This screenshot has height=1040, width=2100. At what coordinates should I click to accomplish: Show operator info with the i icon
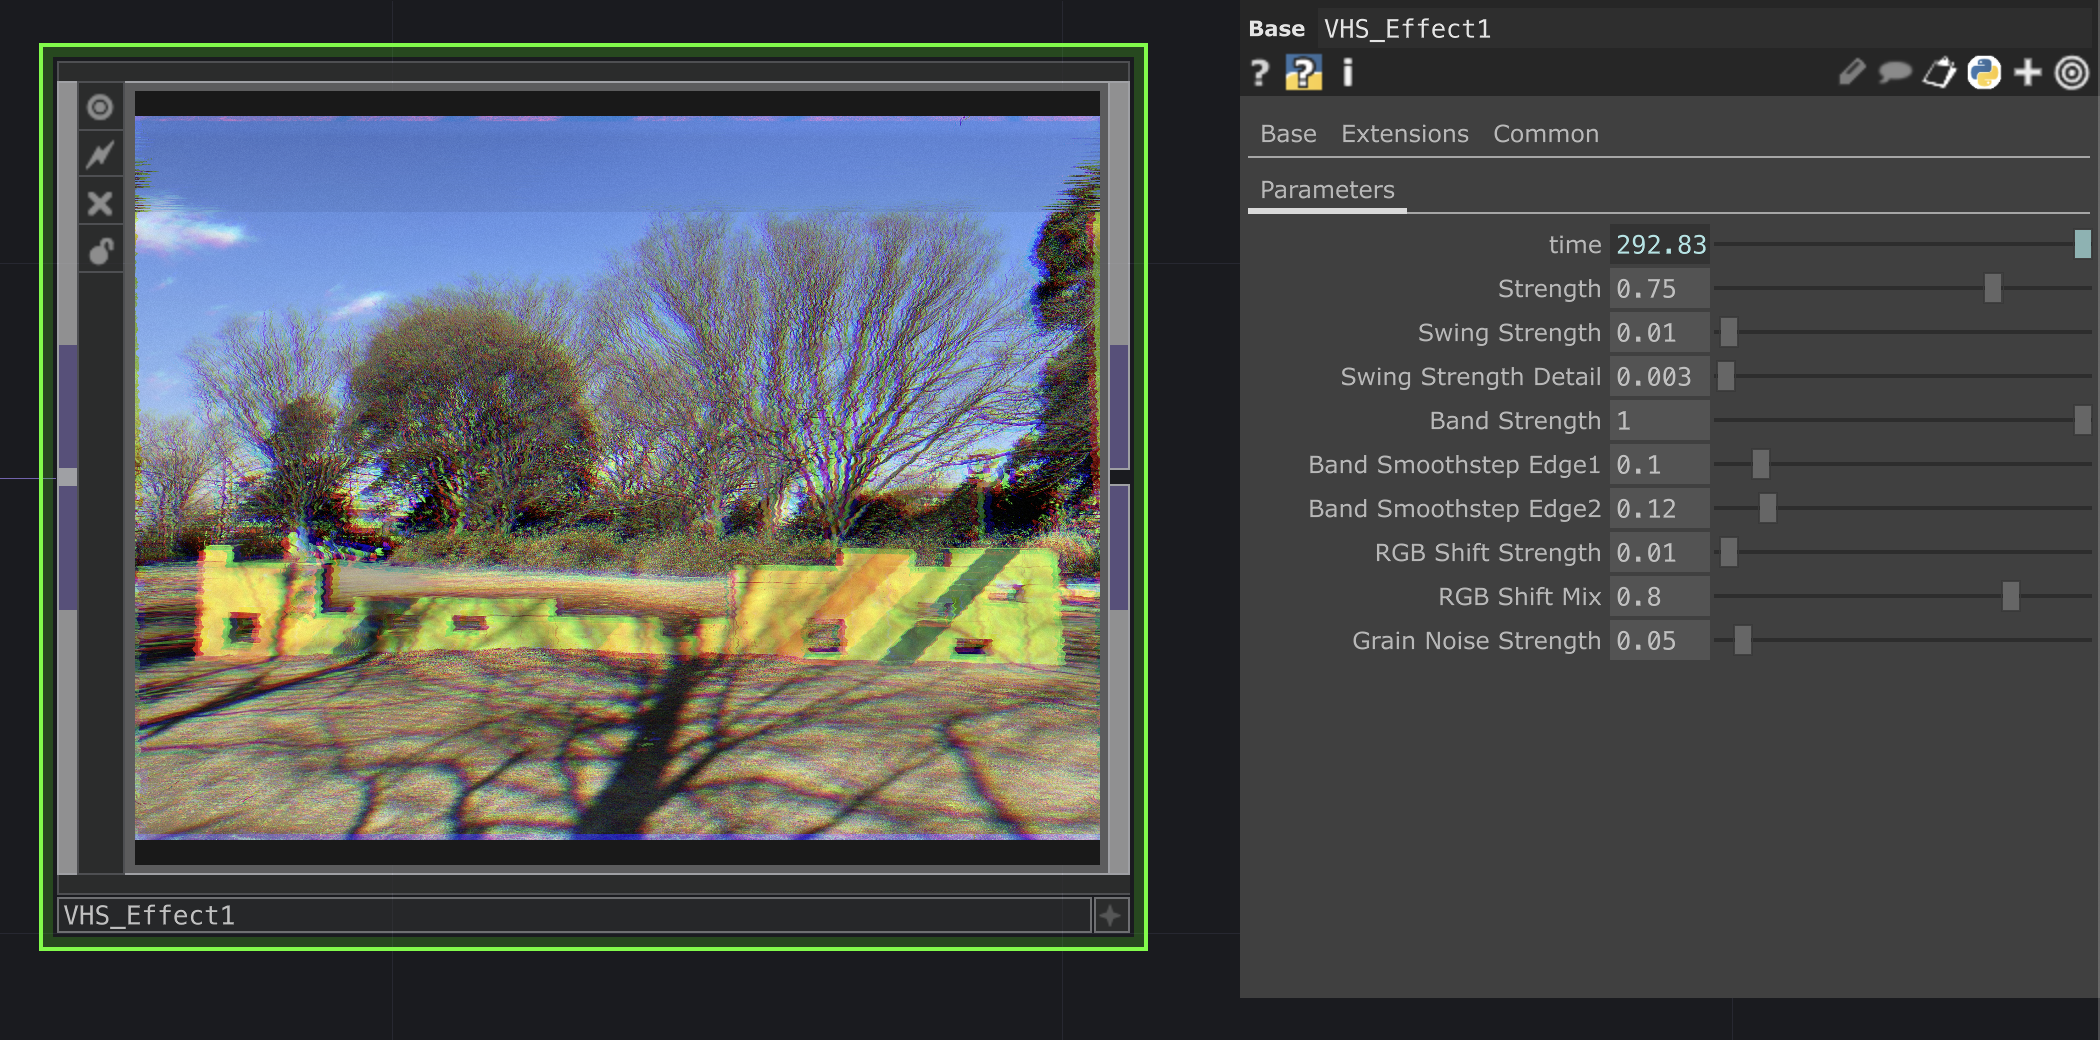click(x=1348, y=72)
